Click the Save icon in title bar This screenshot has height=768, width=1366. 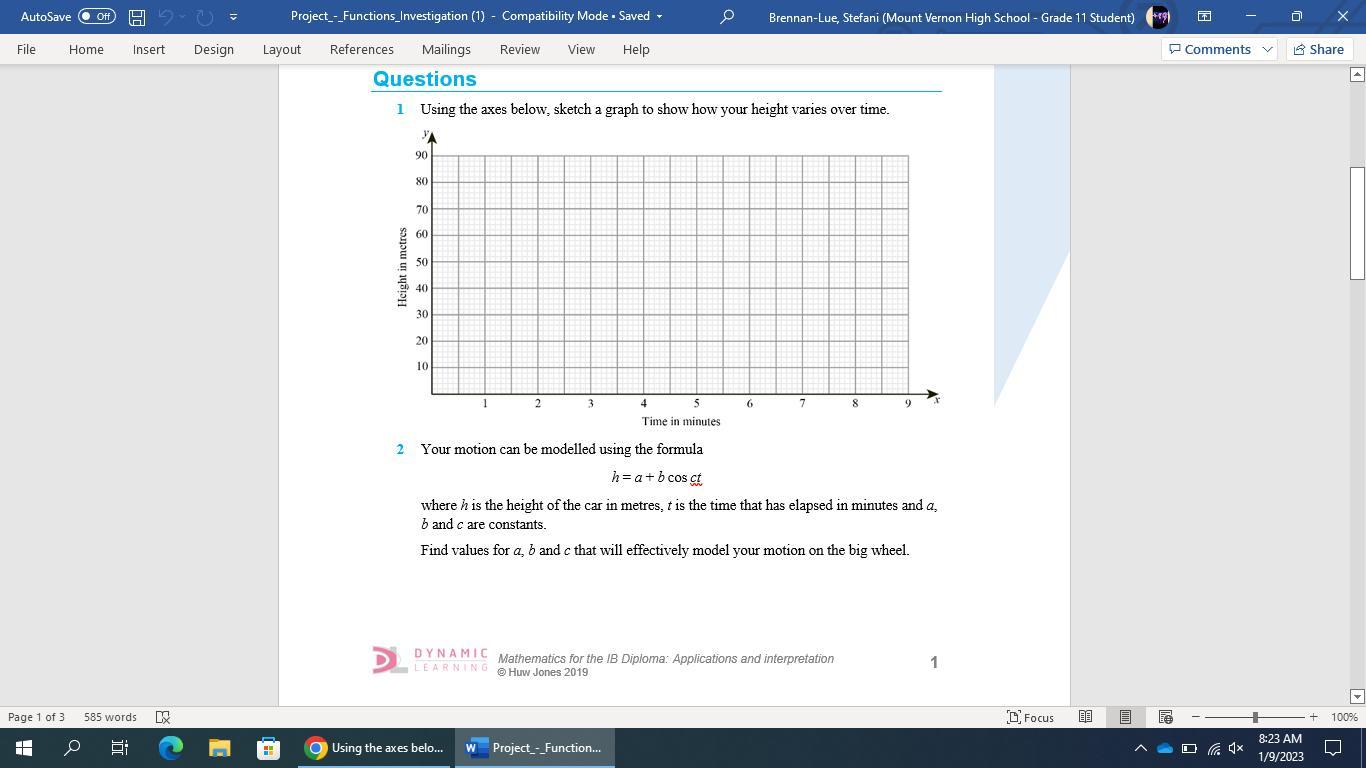pyautogui.click(x=137, y=17)
